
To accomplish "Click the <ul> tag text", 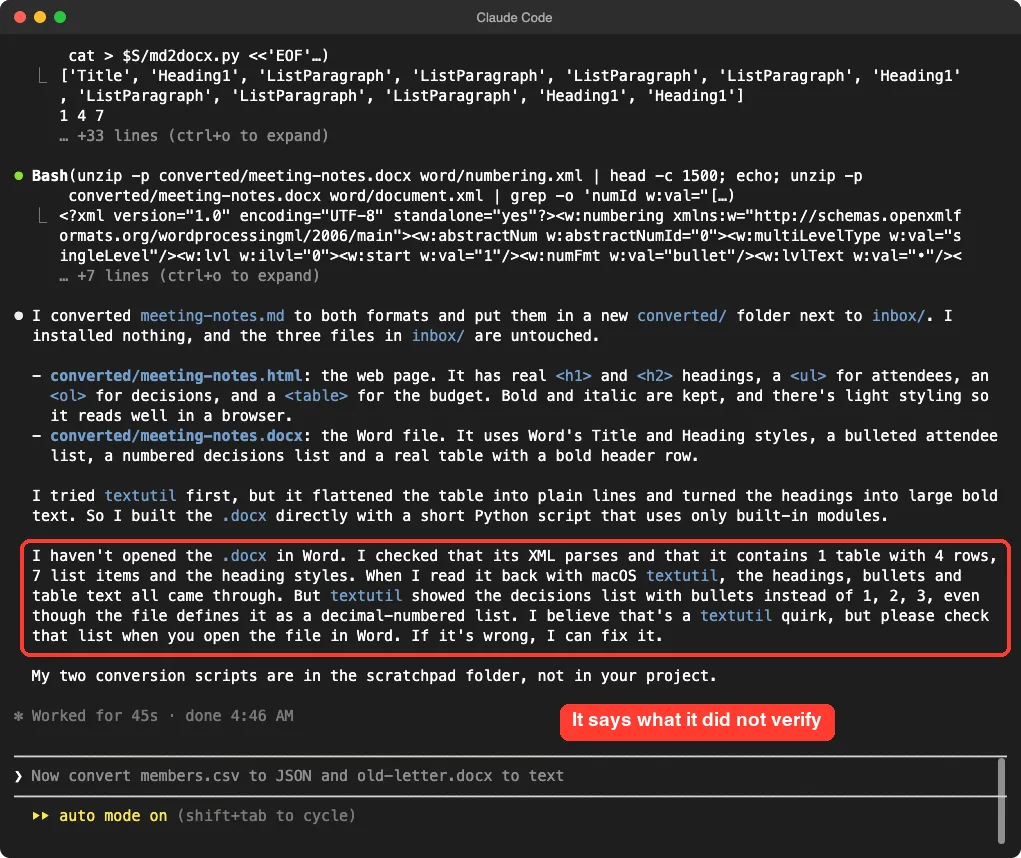I will 808,376.
